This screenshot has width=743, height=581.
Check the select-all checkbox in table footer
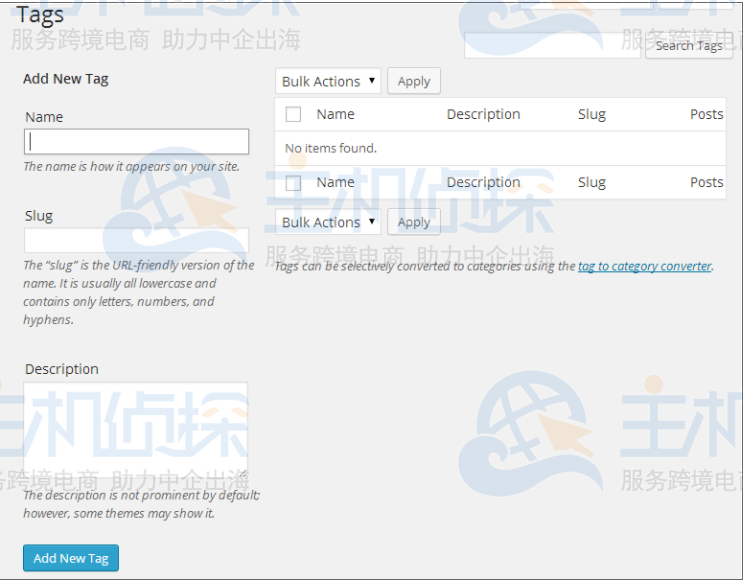click(x=293, y=182)
